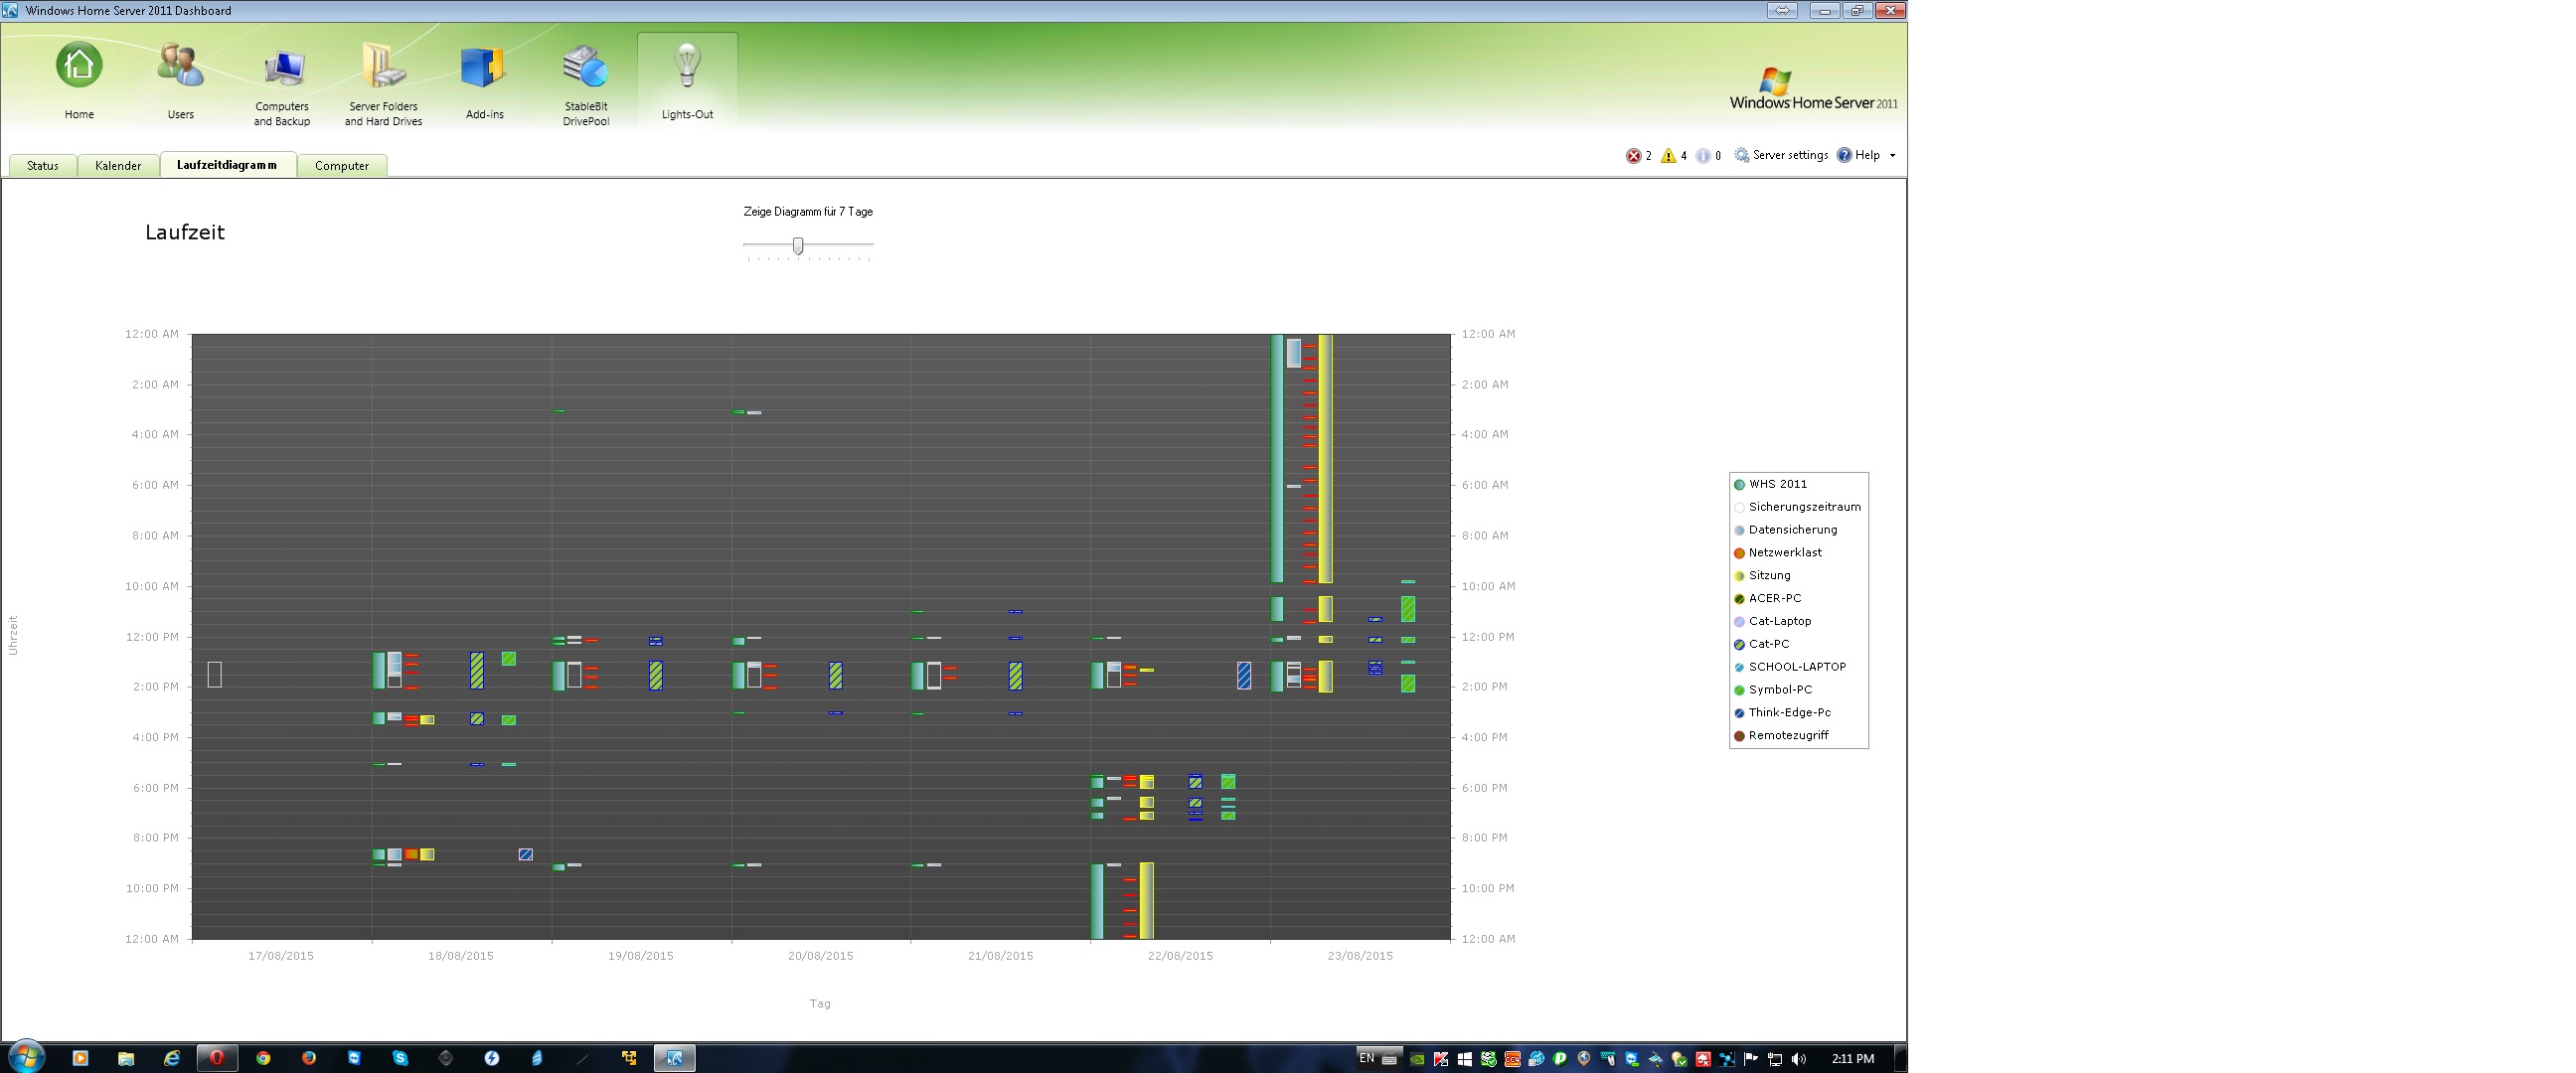Switch to the Computer tab
Viewport: 2576px width, 1073px height.
tap(342, 166)
